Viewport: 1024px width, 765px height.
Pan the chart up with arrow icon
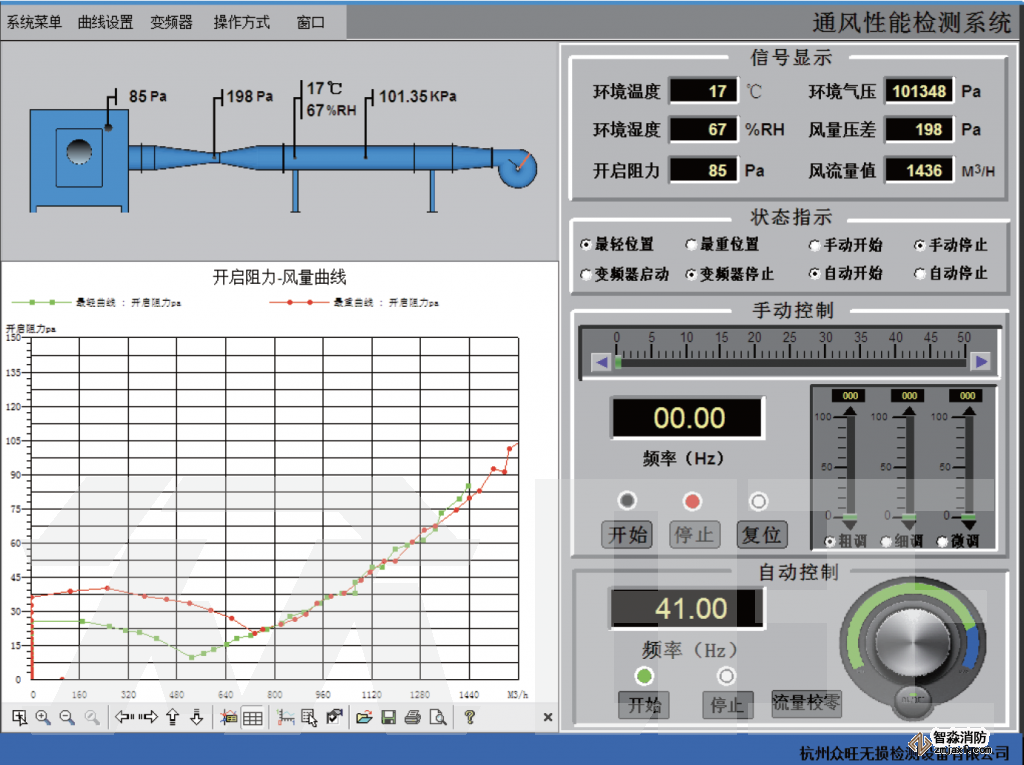point(173,717)
